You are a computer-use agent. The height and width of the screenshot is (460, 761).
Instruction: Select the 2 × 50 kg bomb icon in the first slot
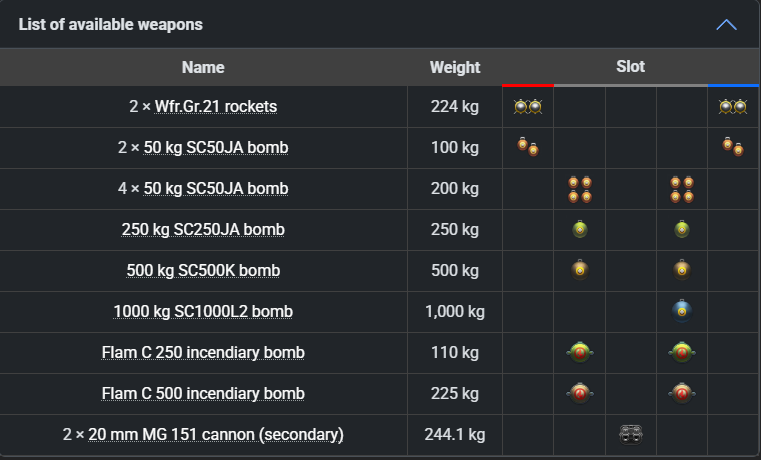pos(528,148)
